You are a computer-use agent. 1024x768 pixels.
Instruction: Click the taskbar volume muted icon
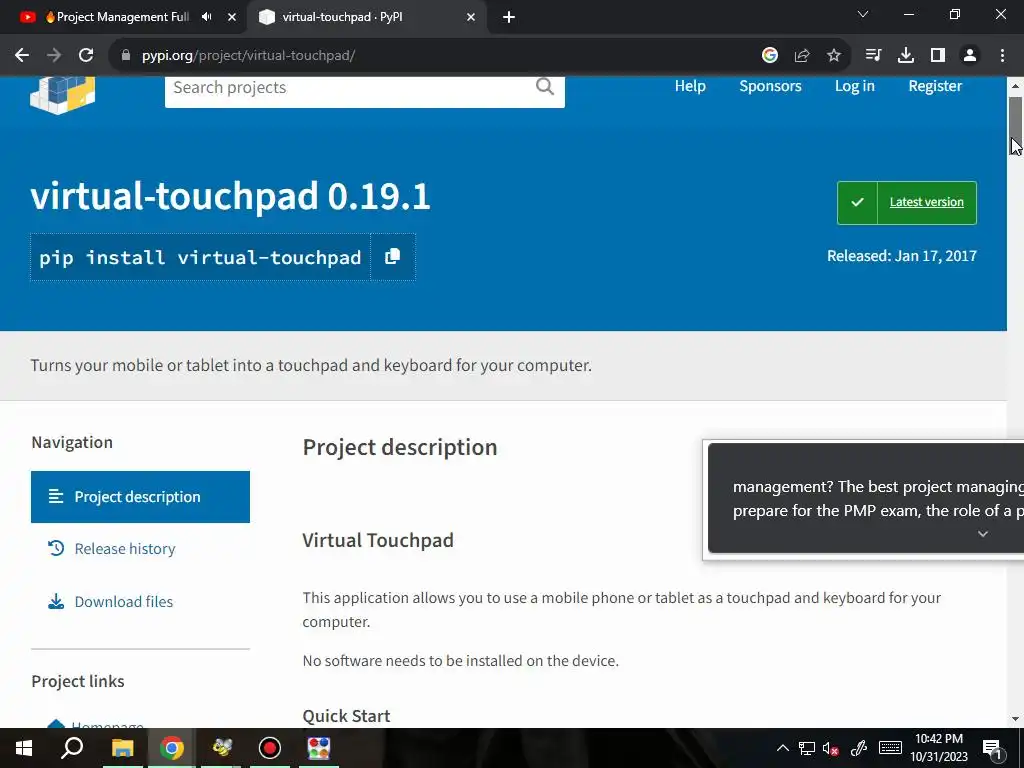pyautogui.click(x=831, y=749)
